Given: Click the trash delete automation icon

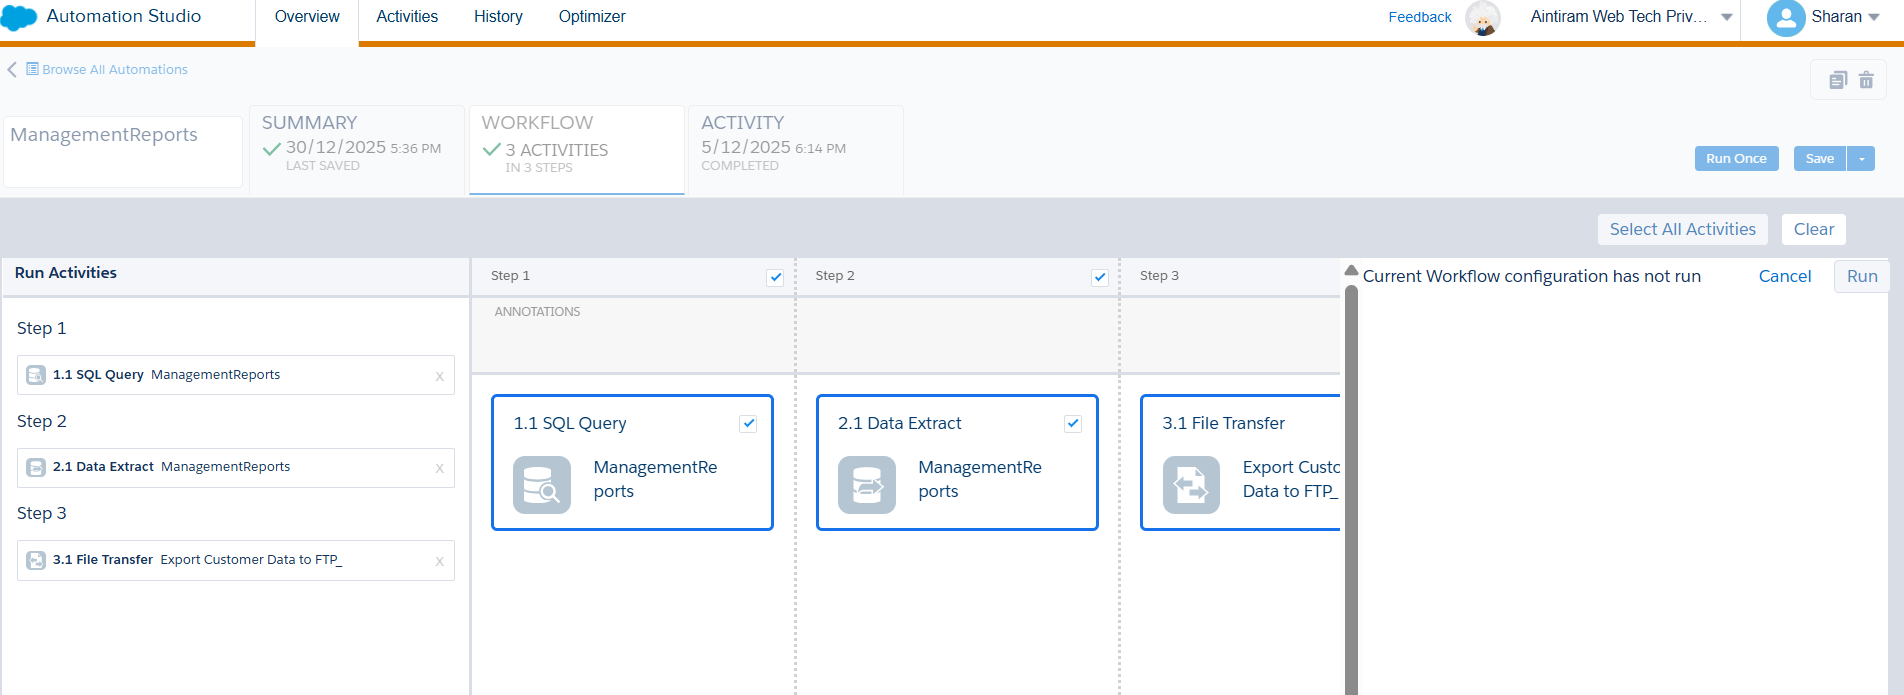Looking at the screenshot, I should [x=1866, y=80].
